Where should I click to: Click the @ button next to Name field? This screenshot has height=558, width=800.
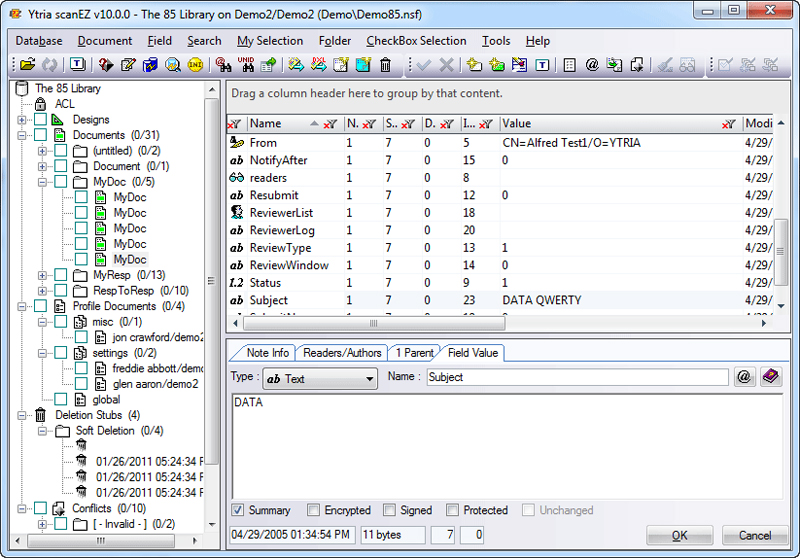(x=744, y=377)
